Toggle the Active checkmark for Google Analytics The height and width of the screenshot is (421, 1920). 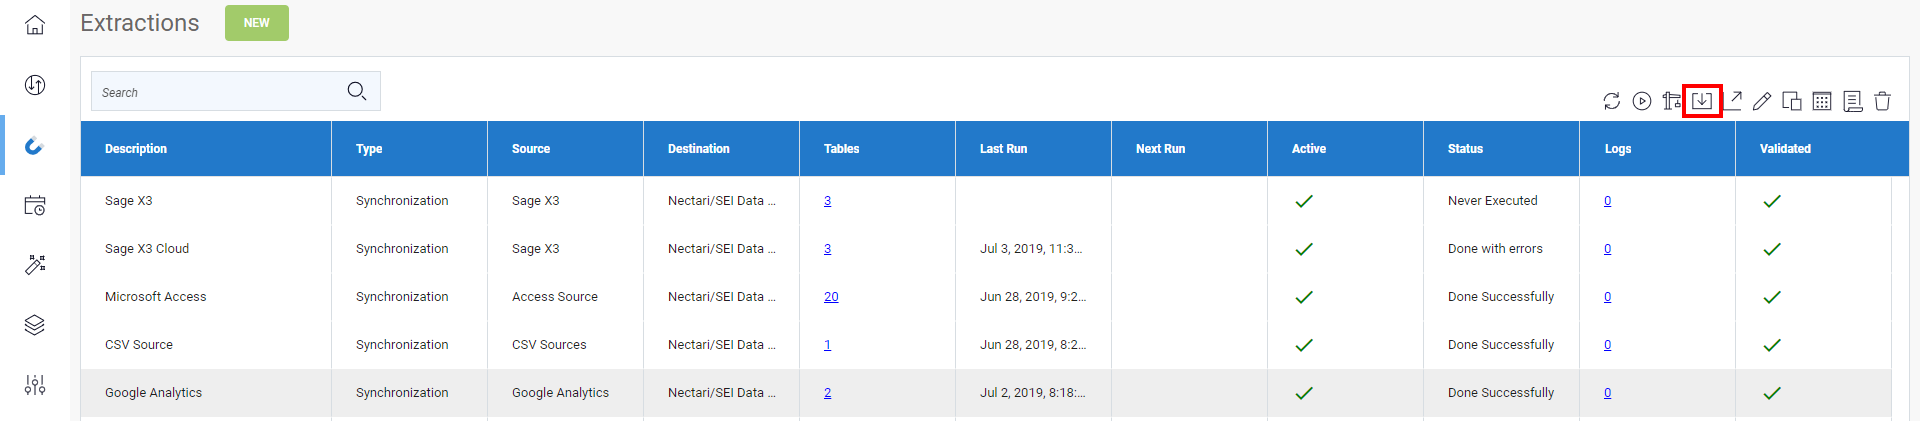(1304, 393)
